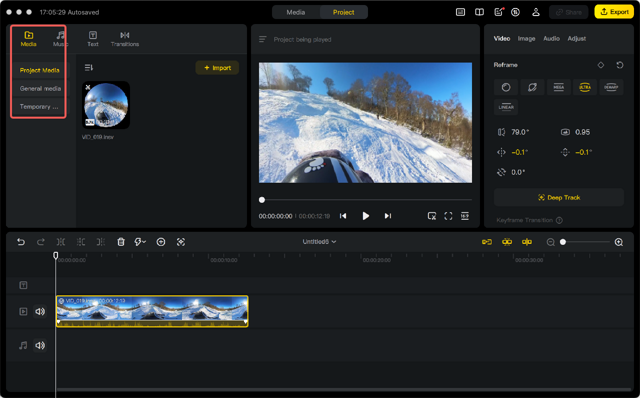The height and width of the screenshot is (398, 640).
Task: Click the Import button
Action: point(217,68)
